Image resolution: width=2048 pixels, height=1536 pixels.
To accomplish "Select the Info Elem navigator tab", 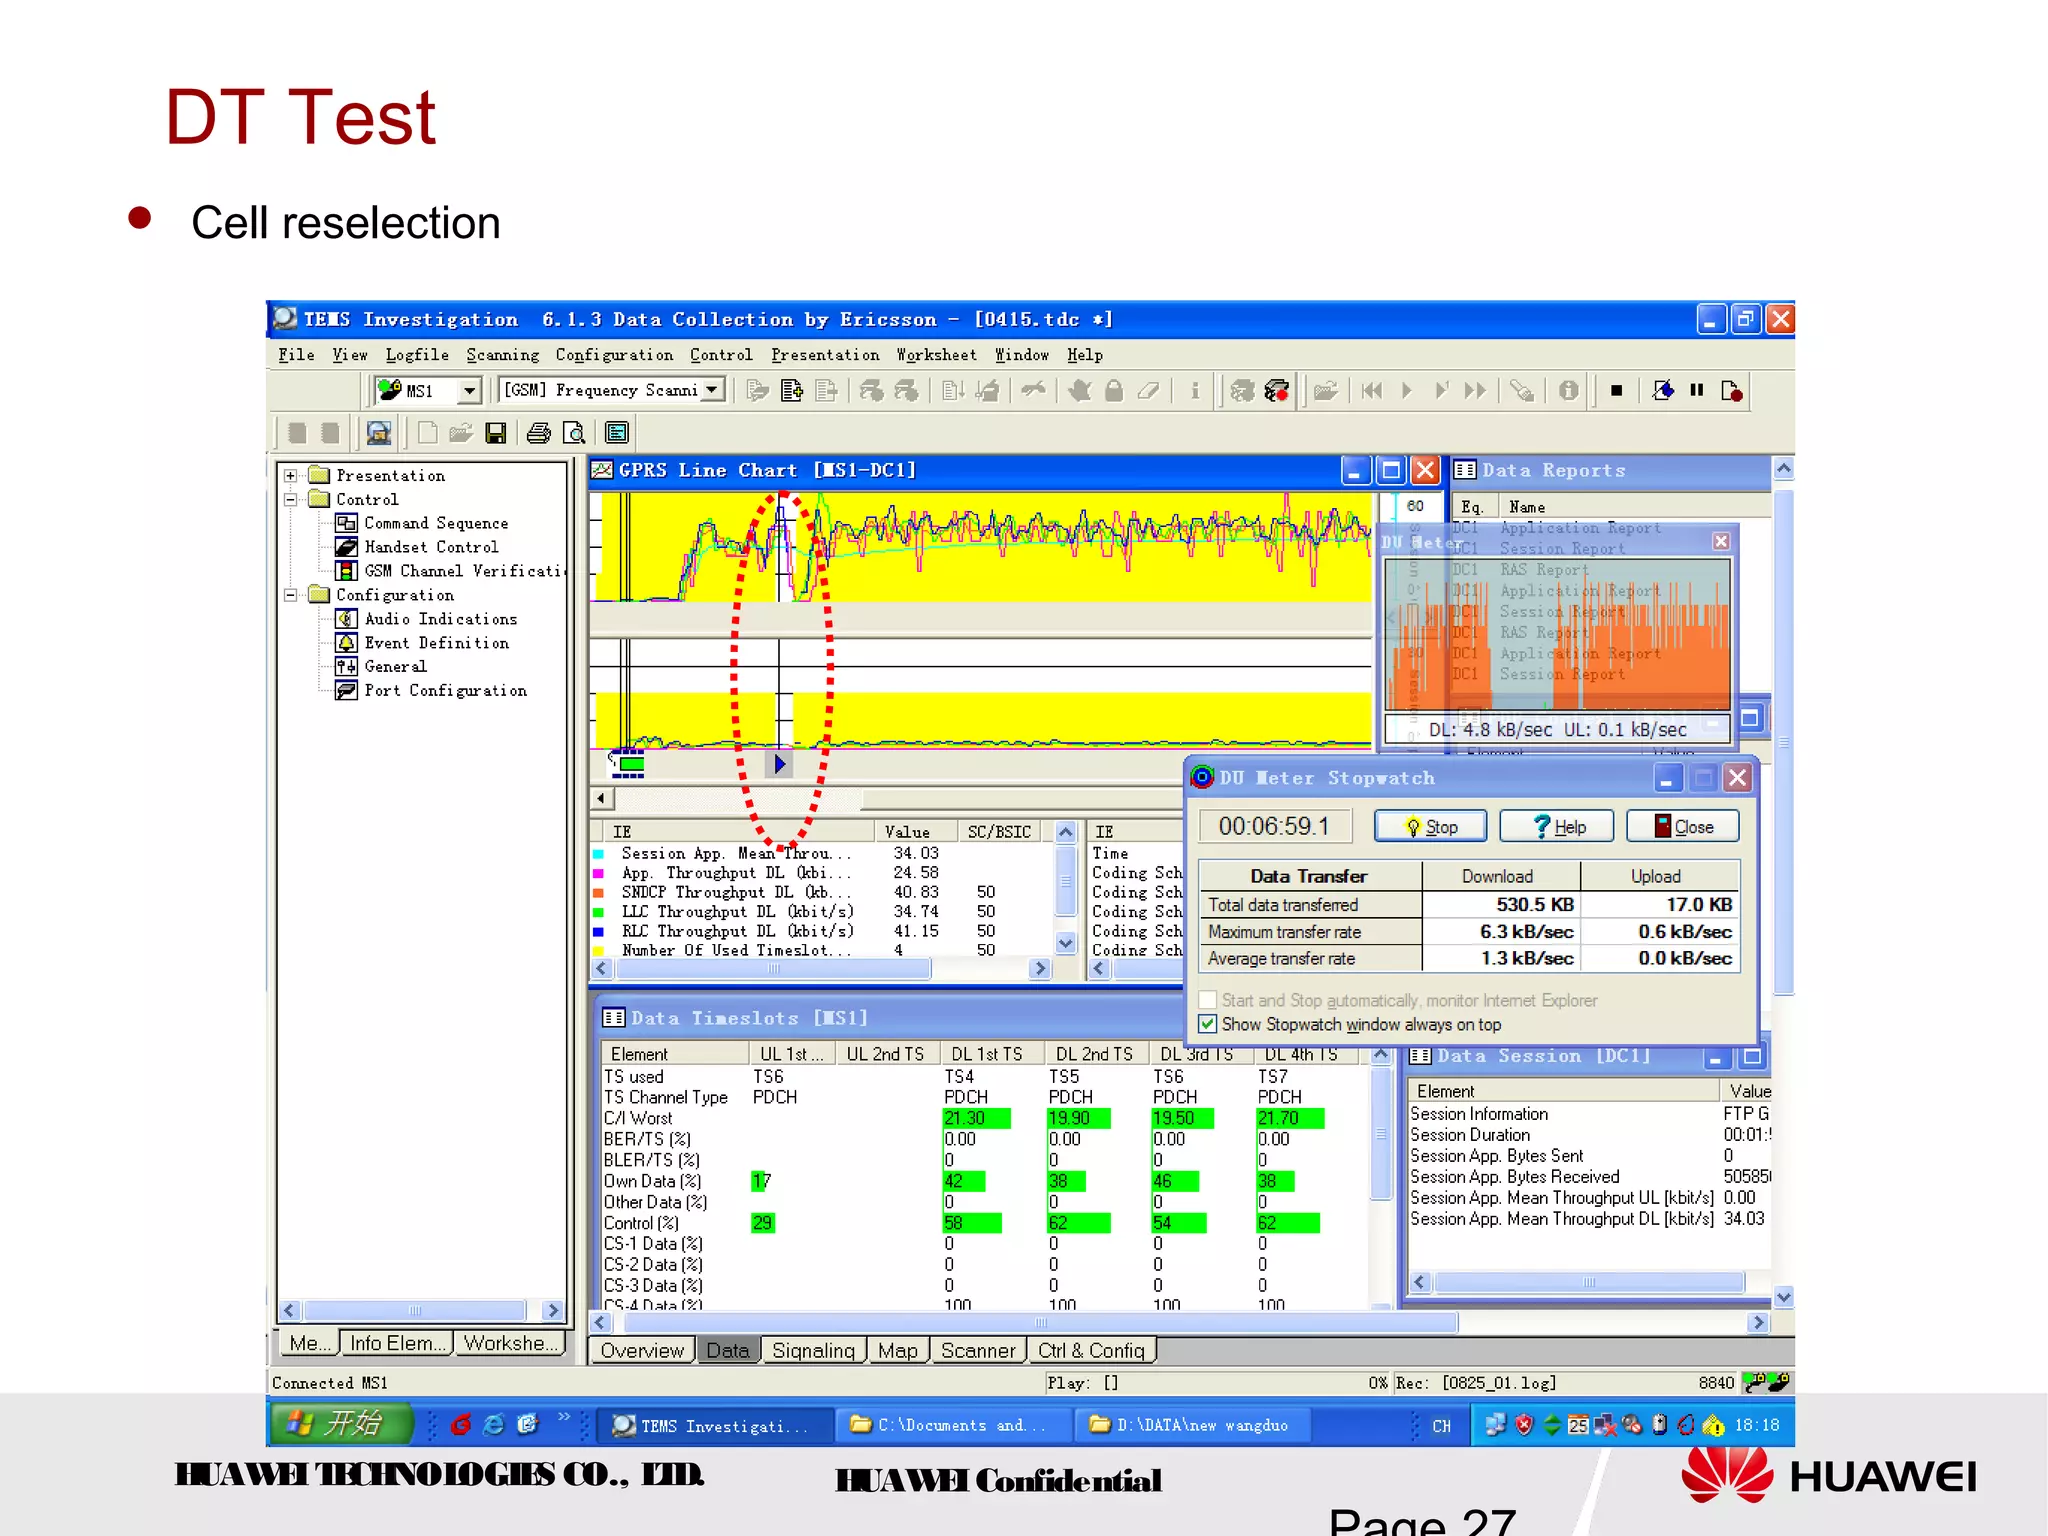I will (397, 1343).
